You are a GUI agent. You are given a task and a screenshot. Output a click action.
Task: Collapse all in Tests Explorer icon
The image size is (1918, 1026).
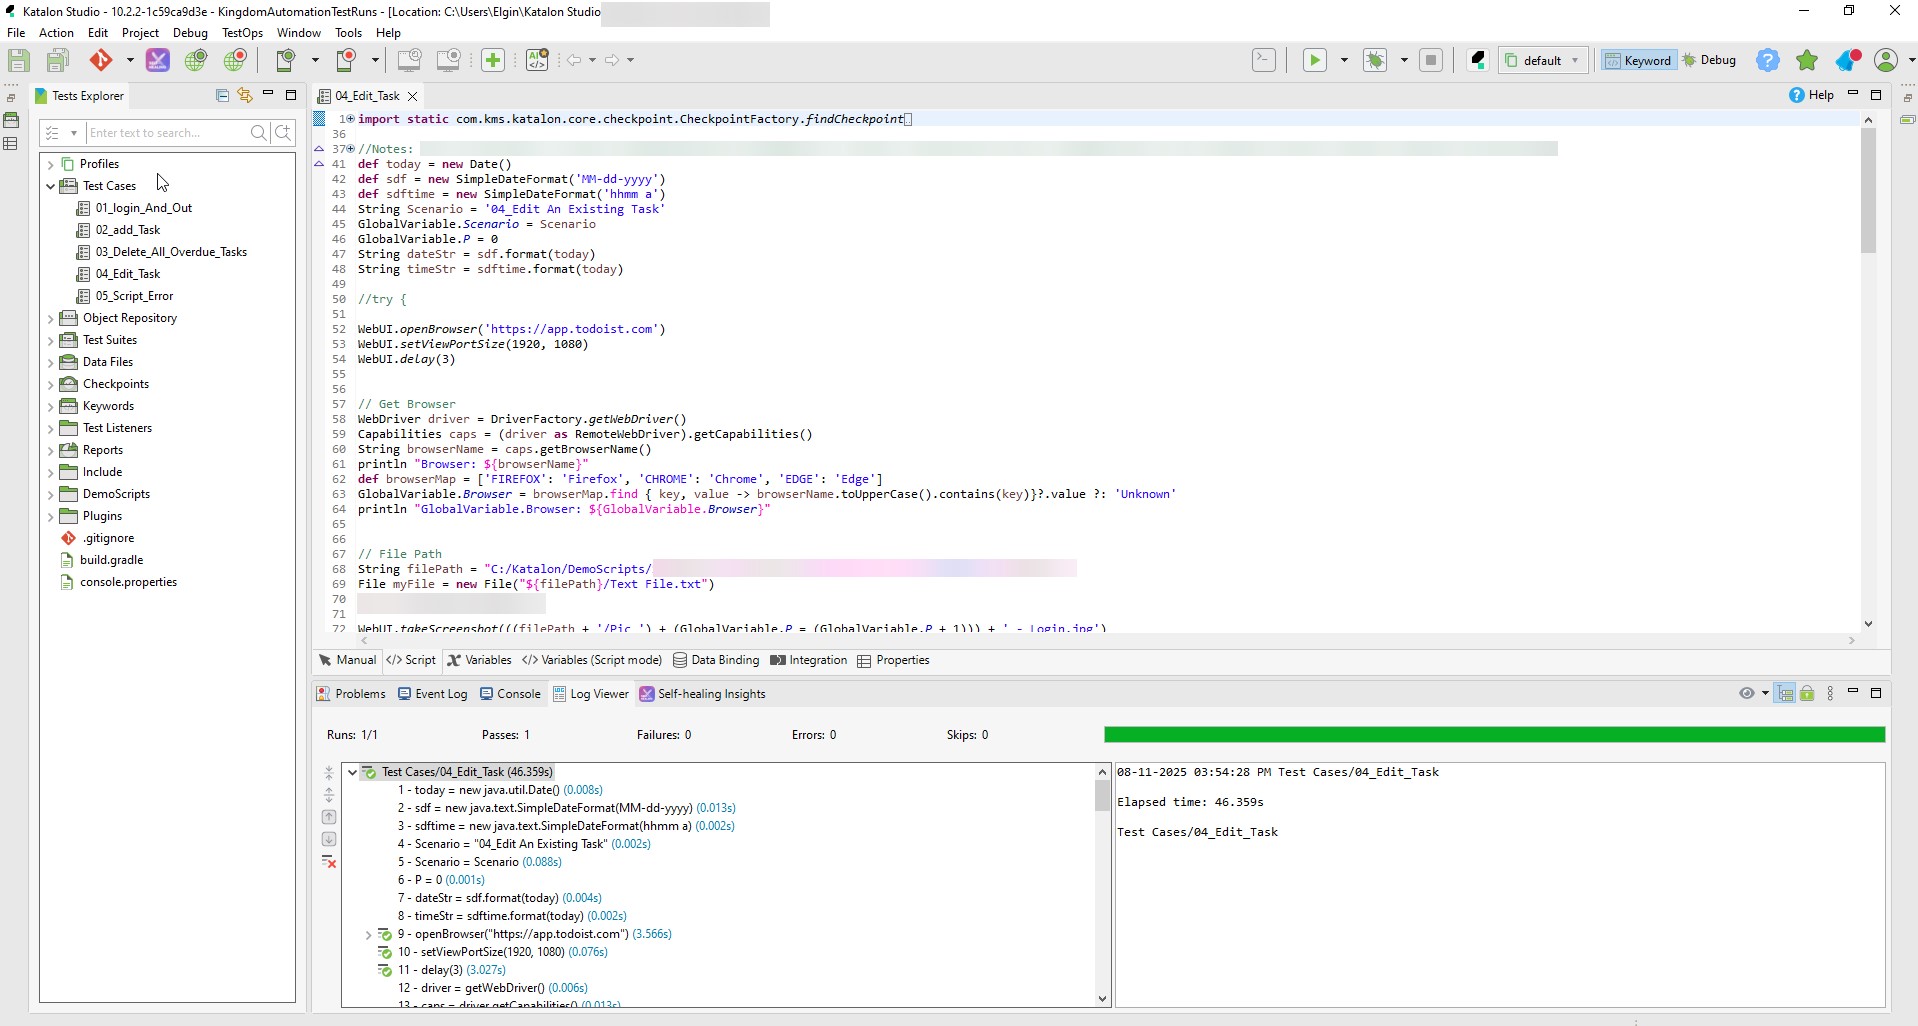[222, 95]
